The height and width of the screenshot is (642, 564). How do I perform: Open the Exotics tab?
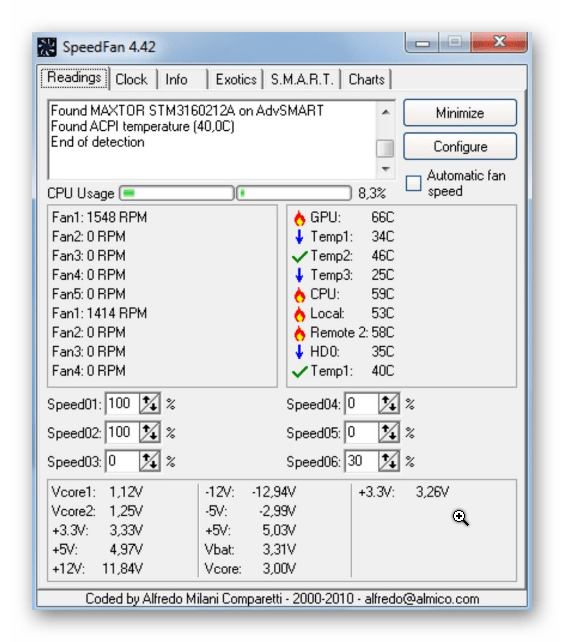(x=236, y=79)
